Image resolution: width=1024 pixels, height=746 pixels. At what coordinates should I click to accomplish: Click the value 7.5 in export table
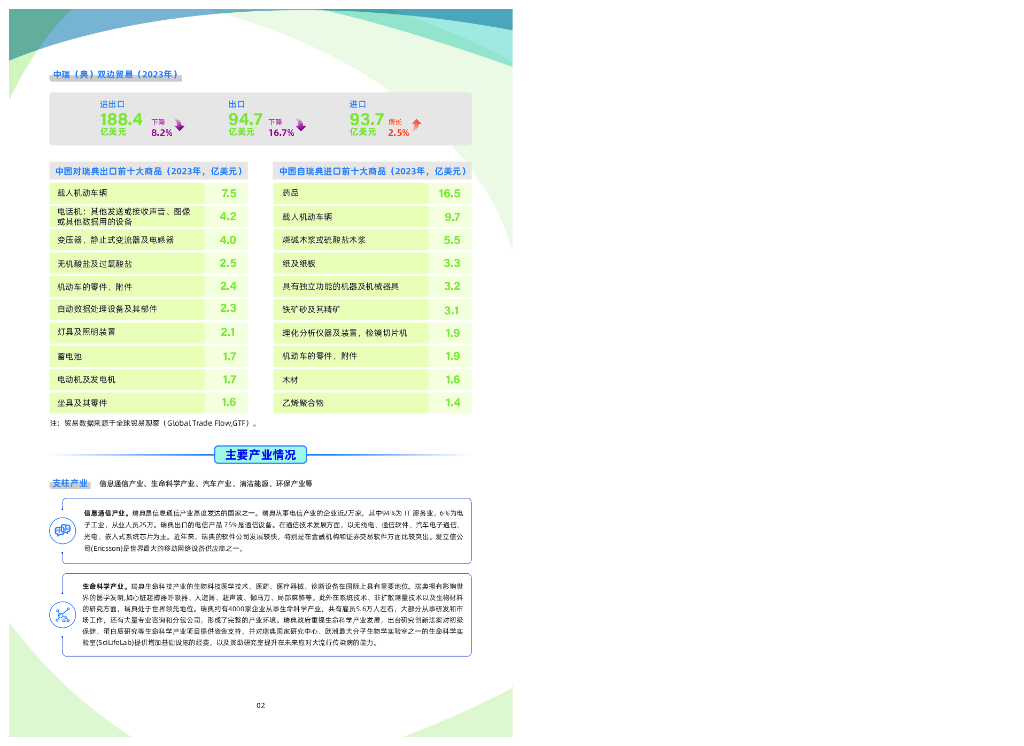[x=229, y=193]
